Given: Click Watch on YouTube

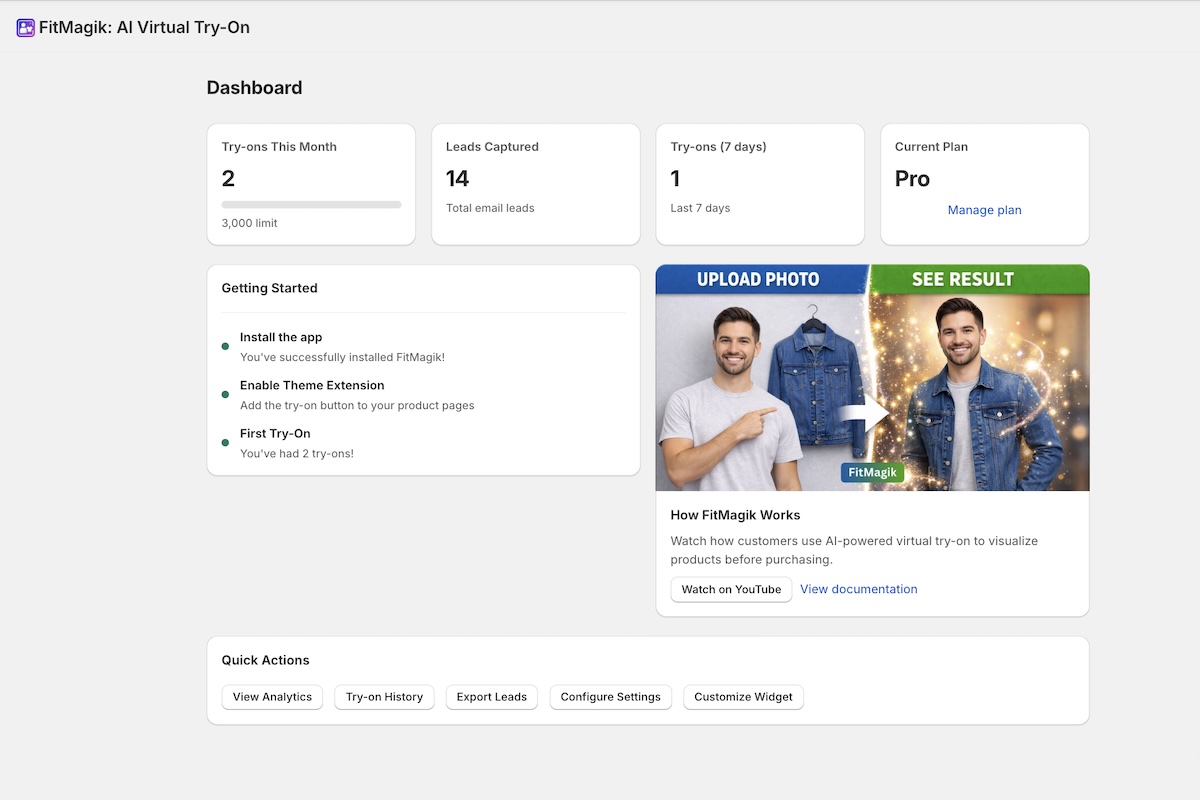Looking at the screenshot, I should (x=731, y=589).
